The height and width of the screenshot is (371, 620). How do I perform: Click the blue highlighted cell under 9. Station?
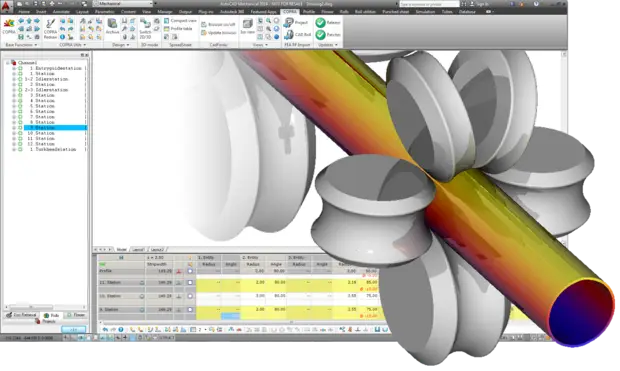coord(231,316)
